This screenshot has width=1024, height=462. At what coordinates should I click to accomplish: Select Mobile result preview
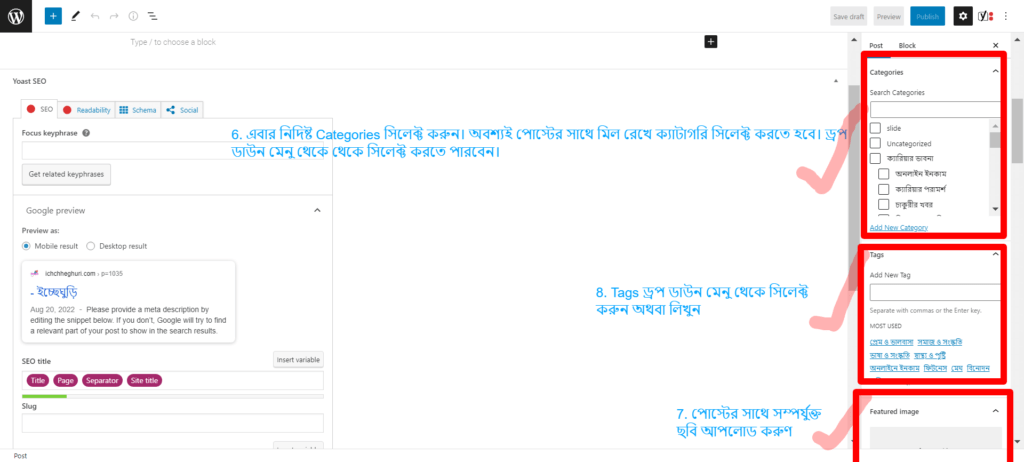pos(26,246)
